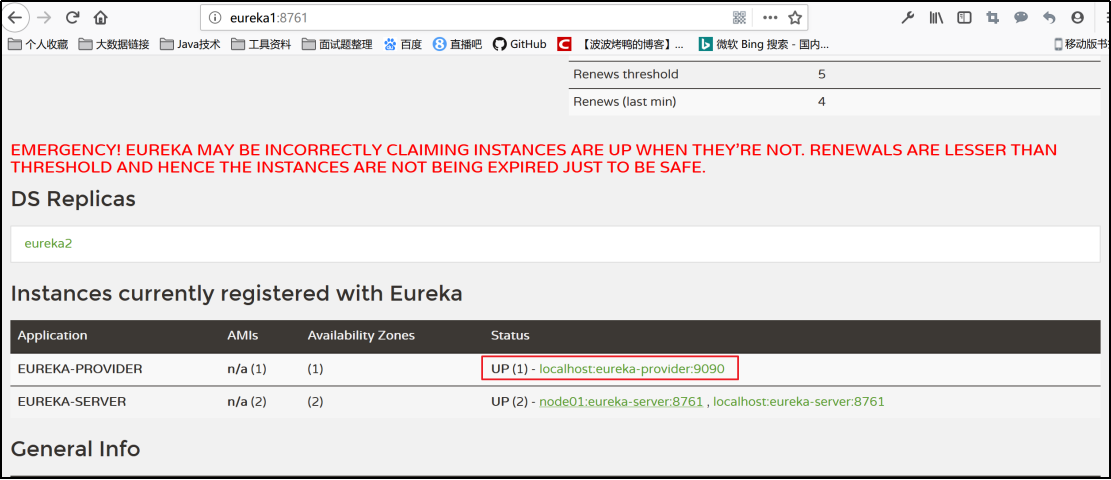Image resolution: width=1111 pixels, height=480 pixels.
Task: Open the 百度 bookmark
Action: click(x=402, y=44)
